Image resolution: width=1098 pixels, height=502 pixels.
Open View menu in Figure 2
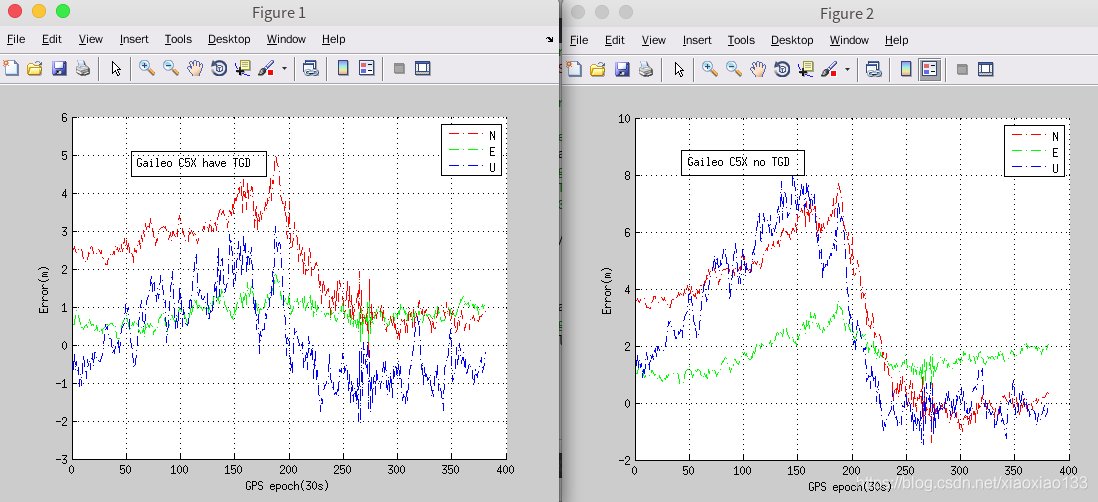653,40
